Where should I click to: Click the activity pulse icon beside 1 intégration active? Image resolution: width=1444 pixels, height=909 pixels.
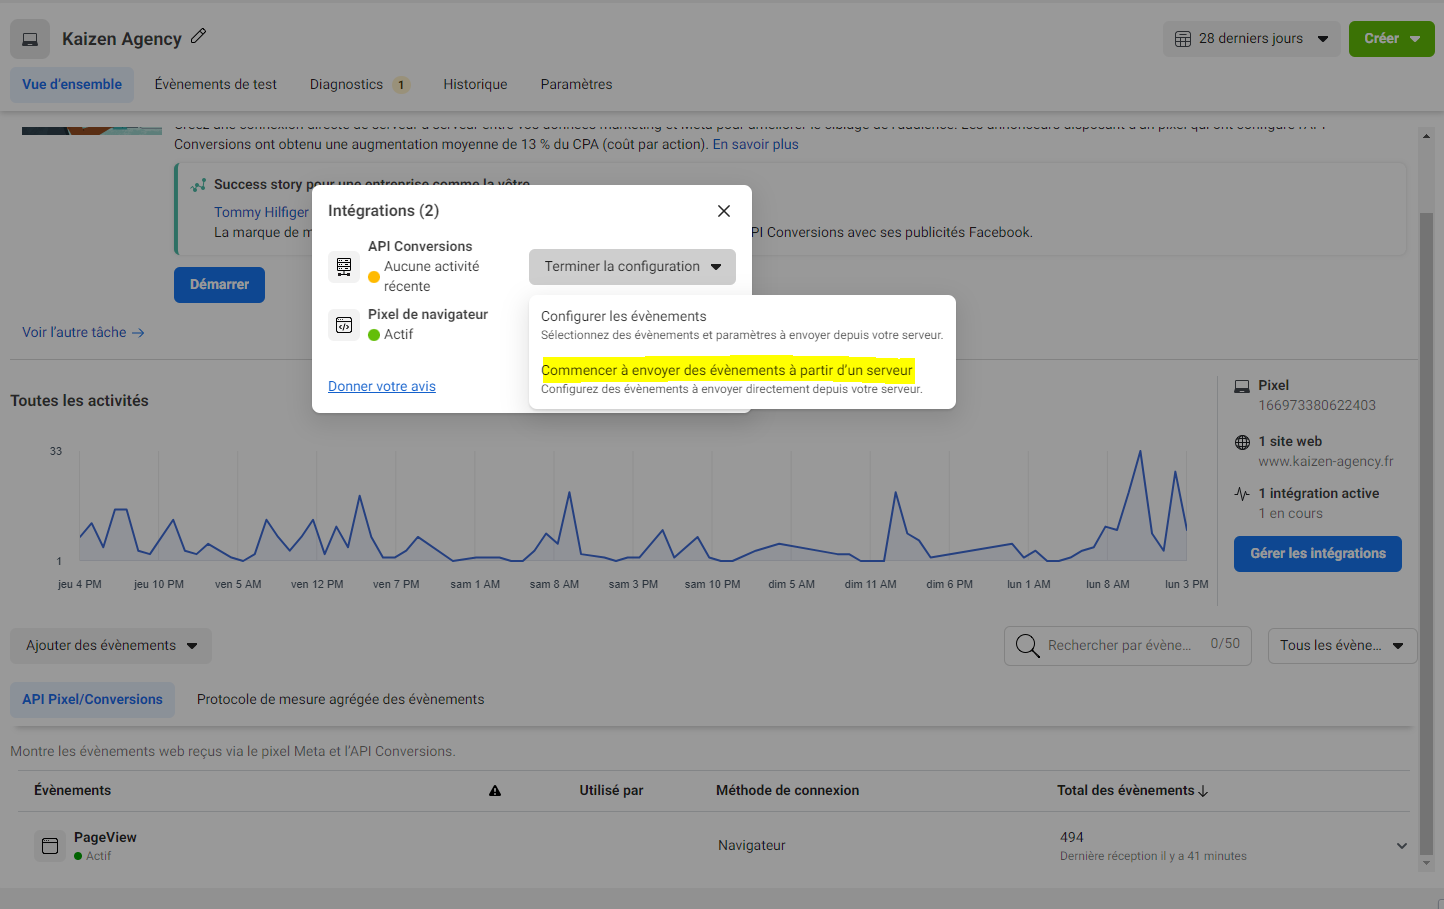tap(1242, 494)
